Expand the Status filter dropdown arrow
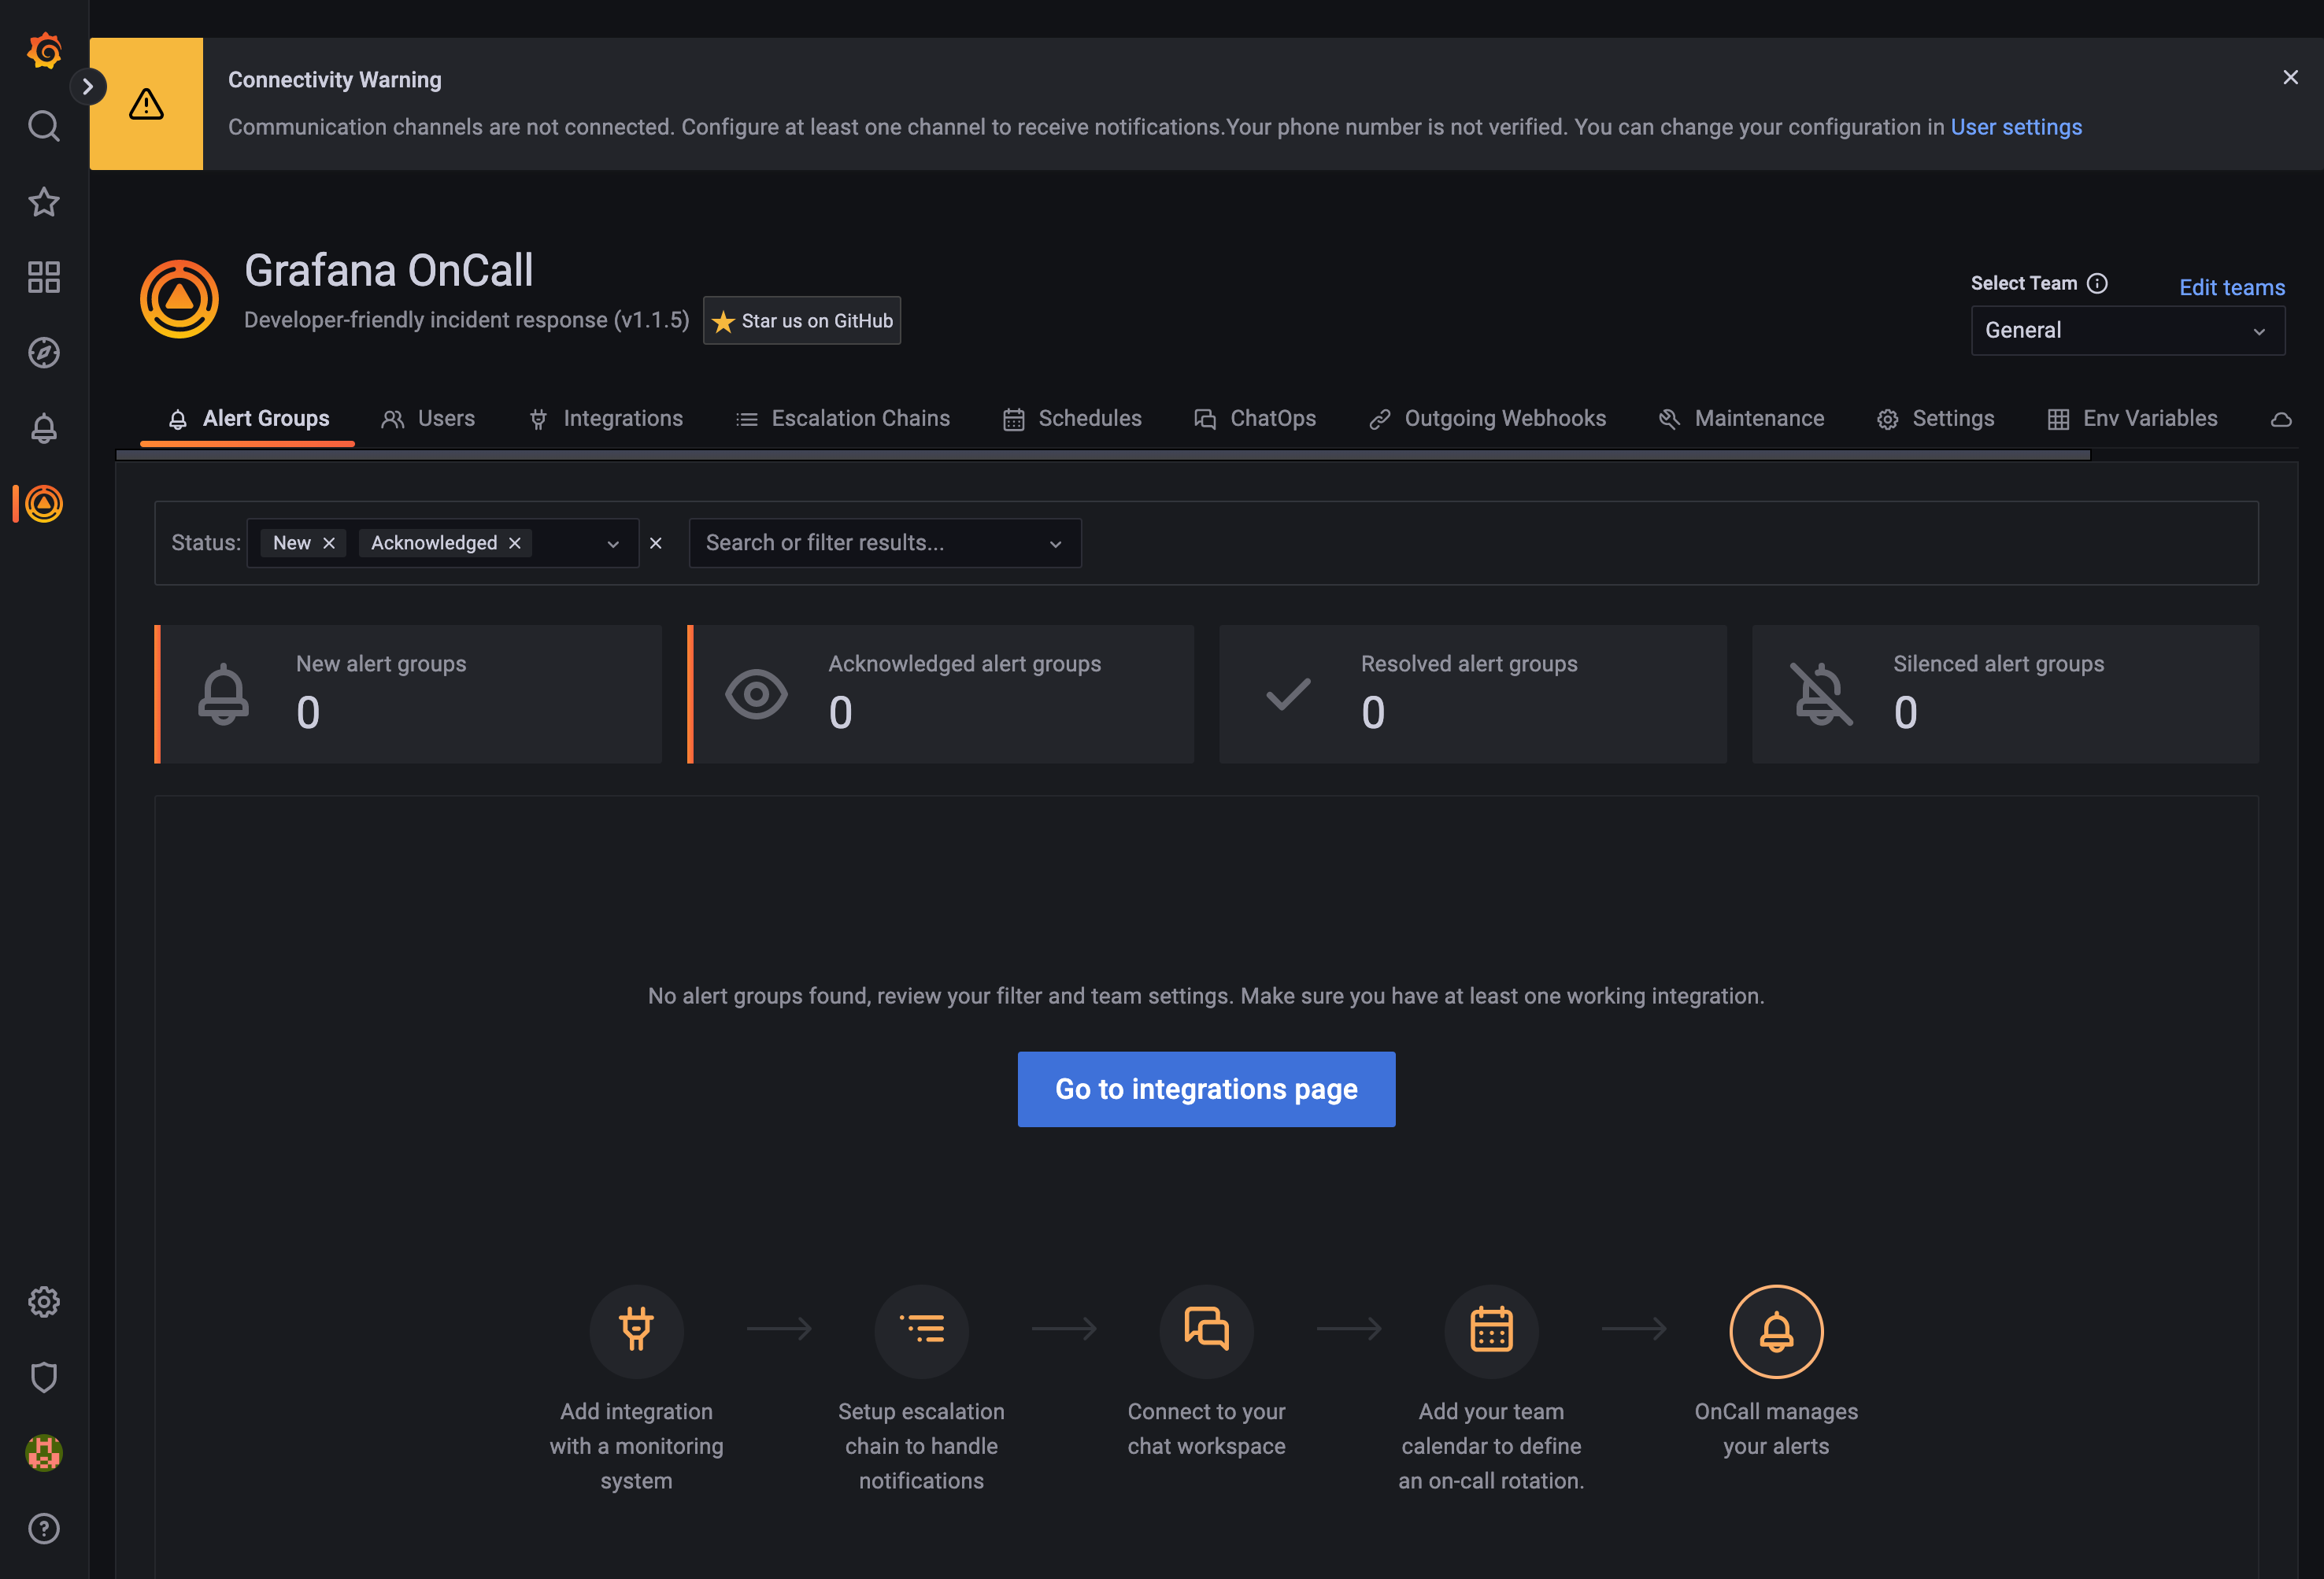The image size is (2324, 1579). (612, 543)
